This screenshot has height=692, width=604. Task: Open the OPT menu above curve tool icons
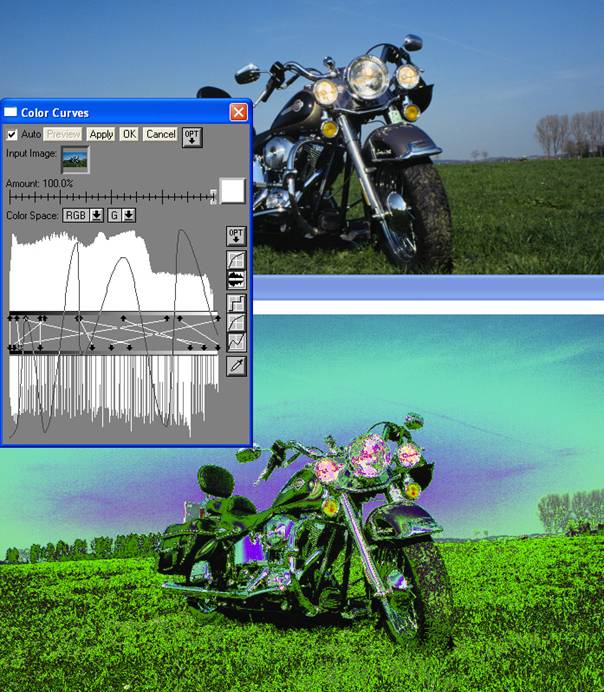click(236, 236)
